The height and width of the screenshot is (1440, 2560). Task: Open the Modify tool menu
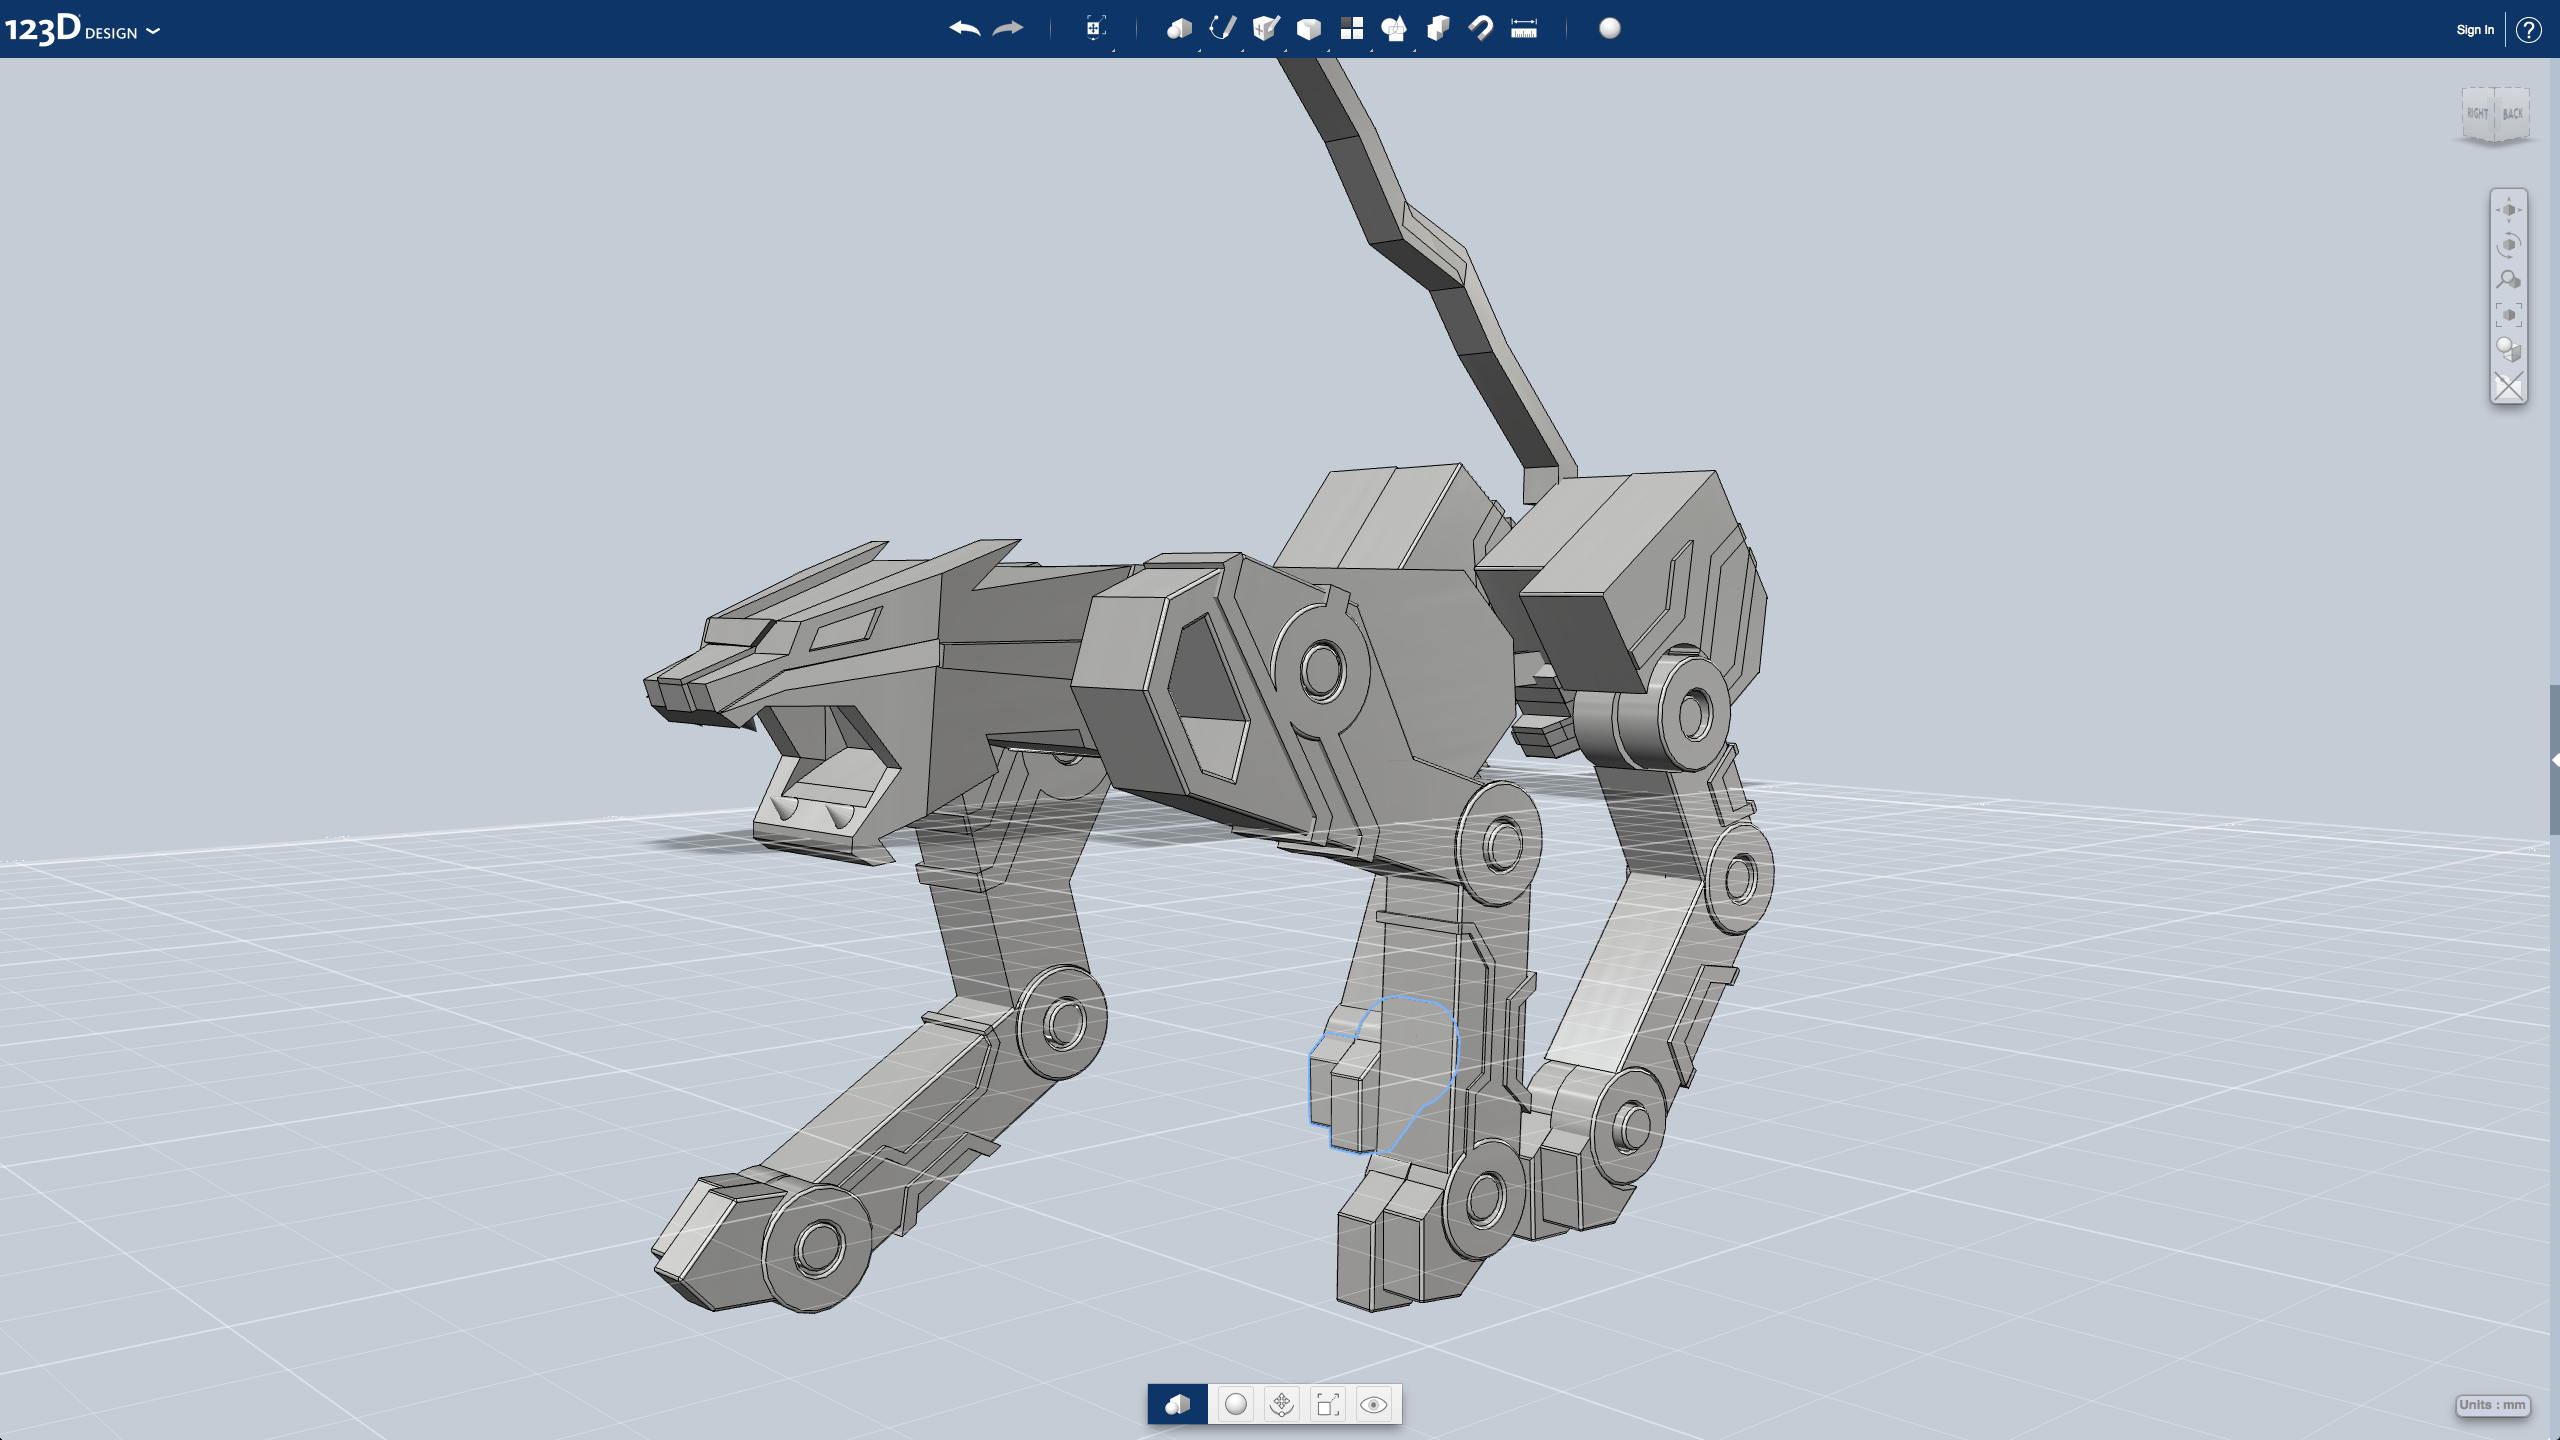pos(1308,29)
